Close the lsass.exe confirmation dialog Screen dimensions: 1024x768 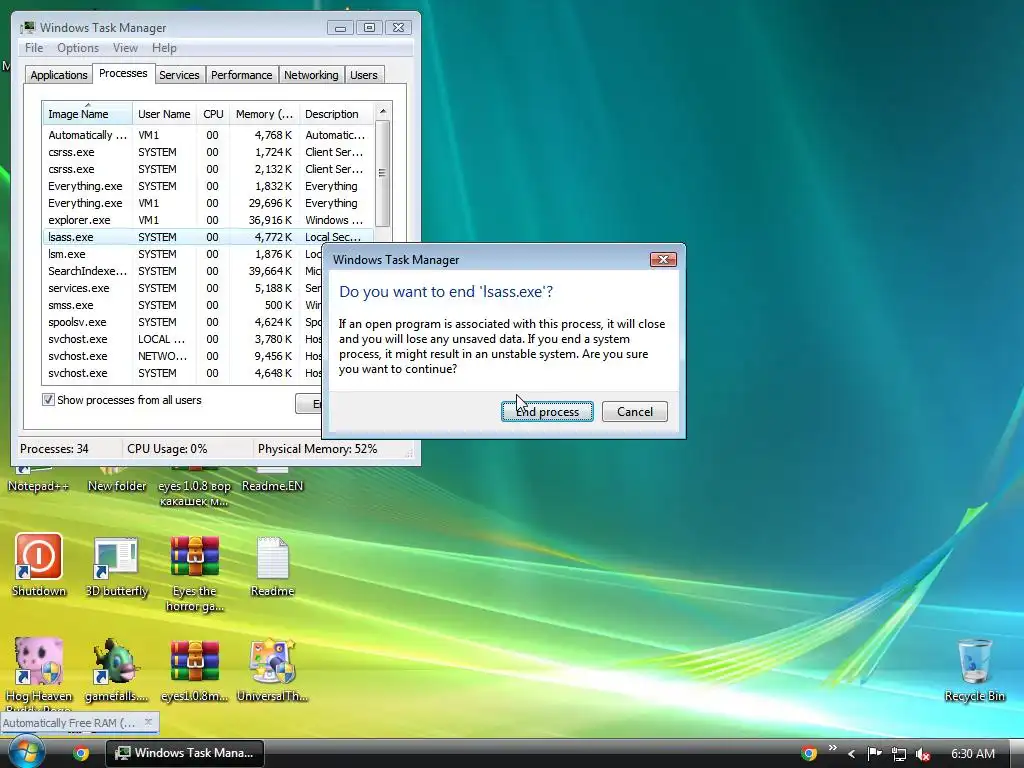point(663,259)
